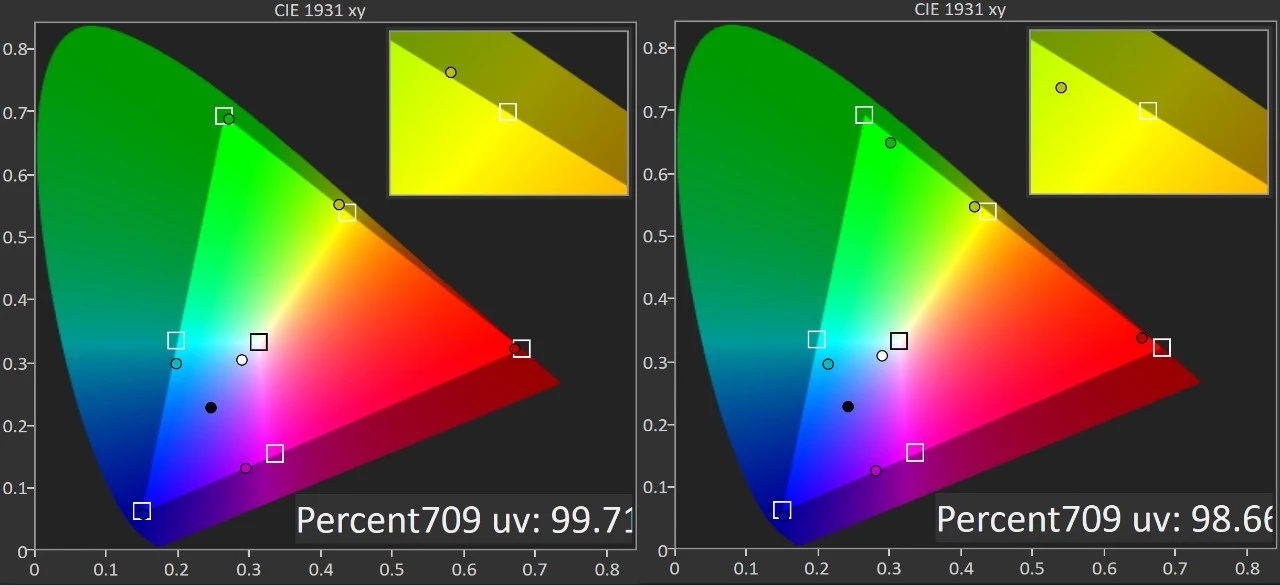
Task: Open the yellow zoom inset of the 99.71 chart
Action: [x=509, y=113]
